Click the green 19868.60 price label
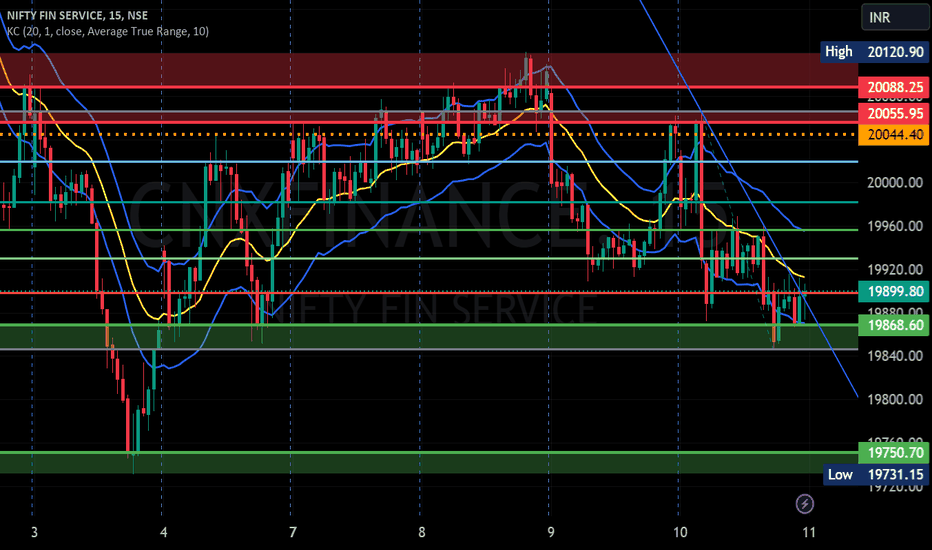932x550 pixels. [893, 325]
